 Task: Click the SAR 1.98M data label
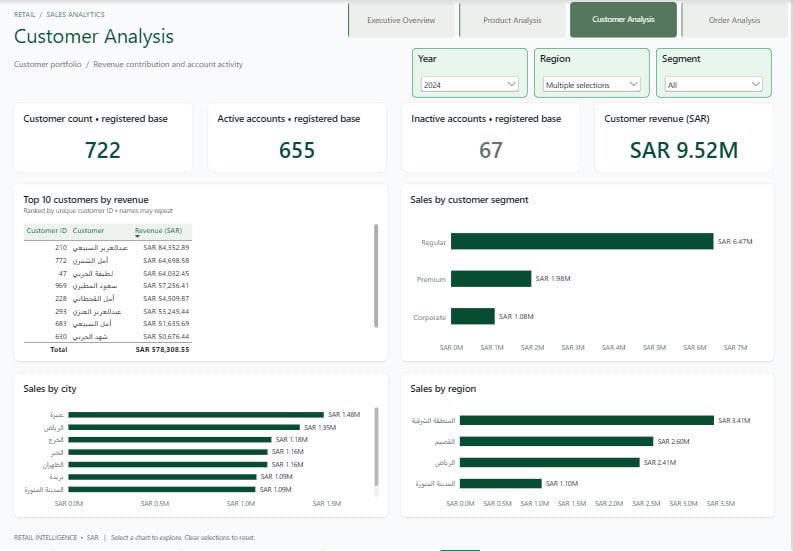553,279
